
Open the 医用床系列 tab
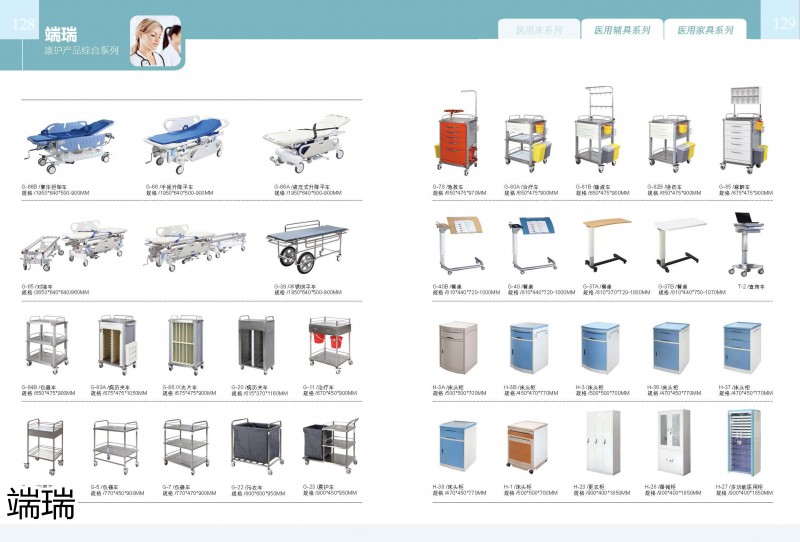coord(538,30)
